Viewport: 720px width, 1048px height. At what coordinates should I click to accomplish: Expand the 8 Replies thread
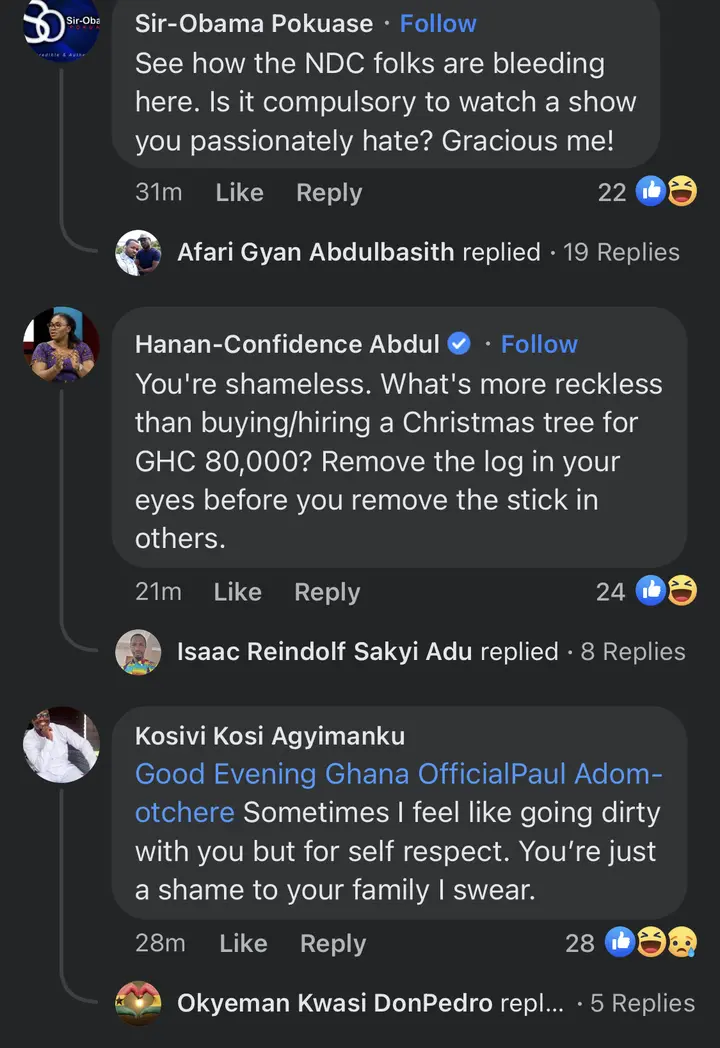[x=632, y=652]
